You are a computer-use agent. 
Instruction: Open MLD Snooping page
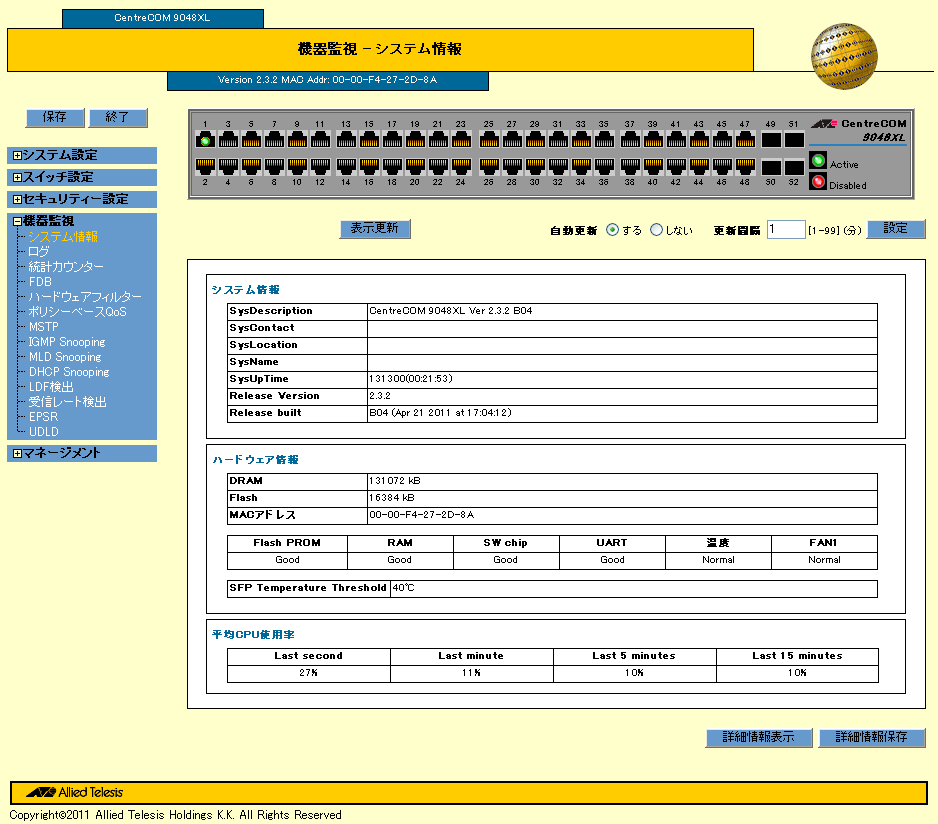pyautogui.click(x=65, y=357)
